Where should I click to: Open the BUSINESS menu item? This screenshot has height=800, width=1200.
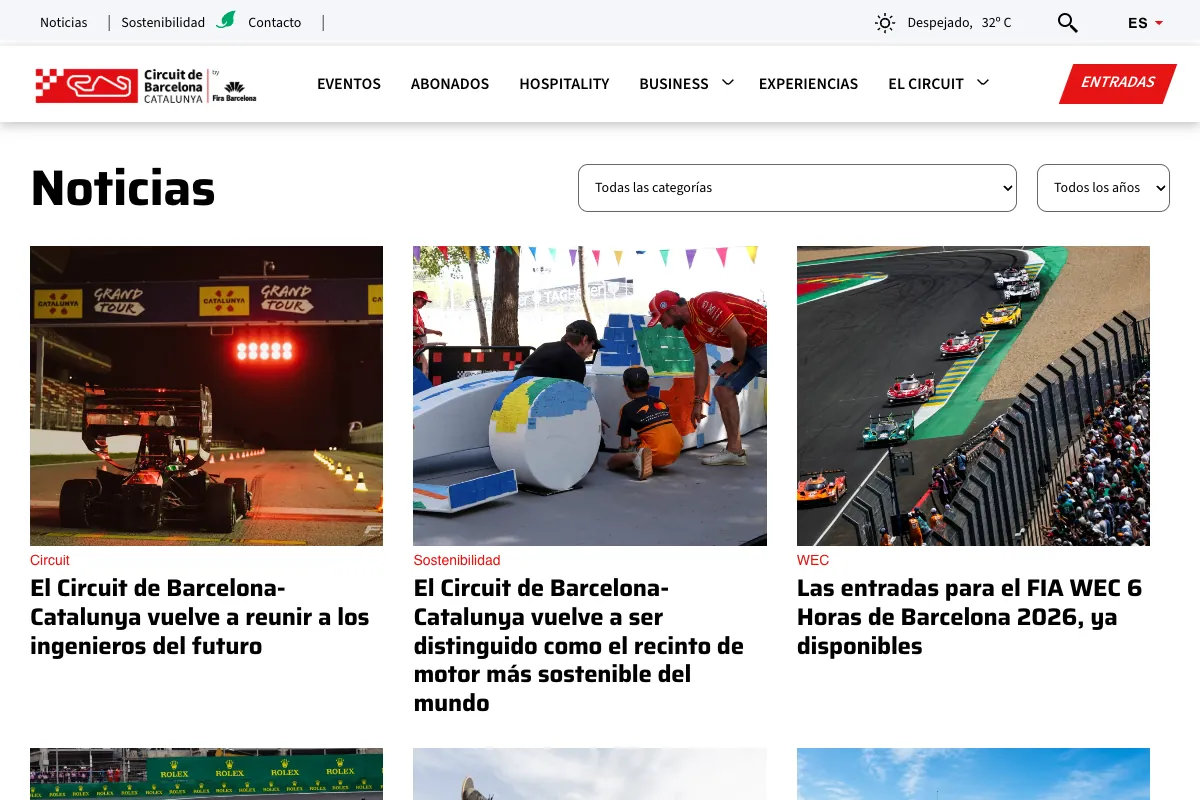674,84
